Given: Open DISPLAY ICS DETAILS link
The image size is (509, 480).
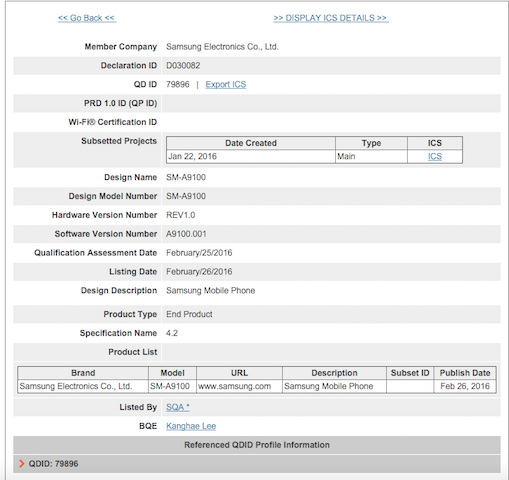Looking at the screenshot, I should 331,18.
